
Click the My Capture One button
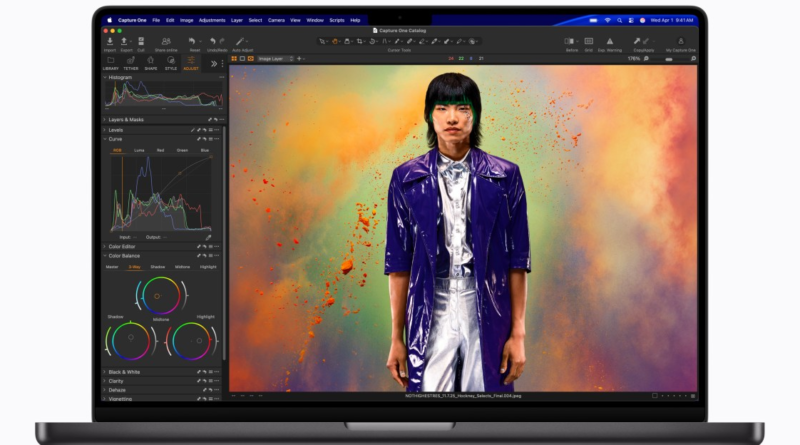[x=683, y=41]
